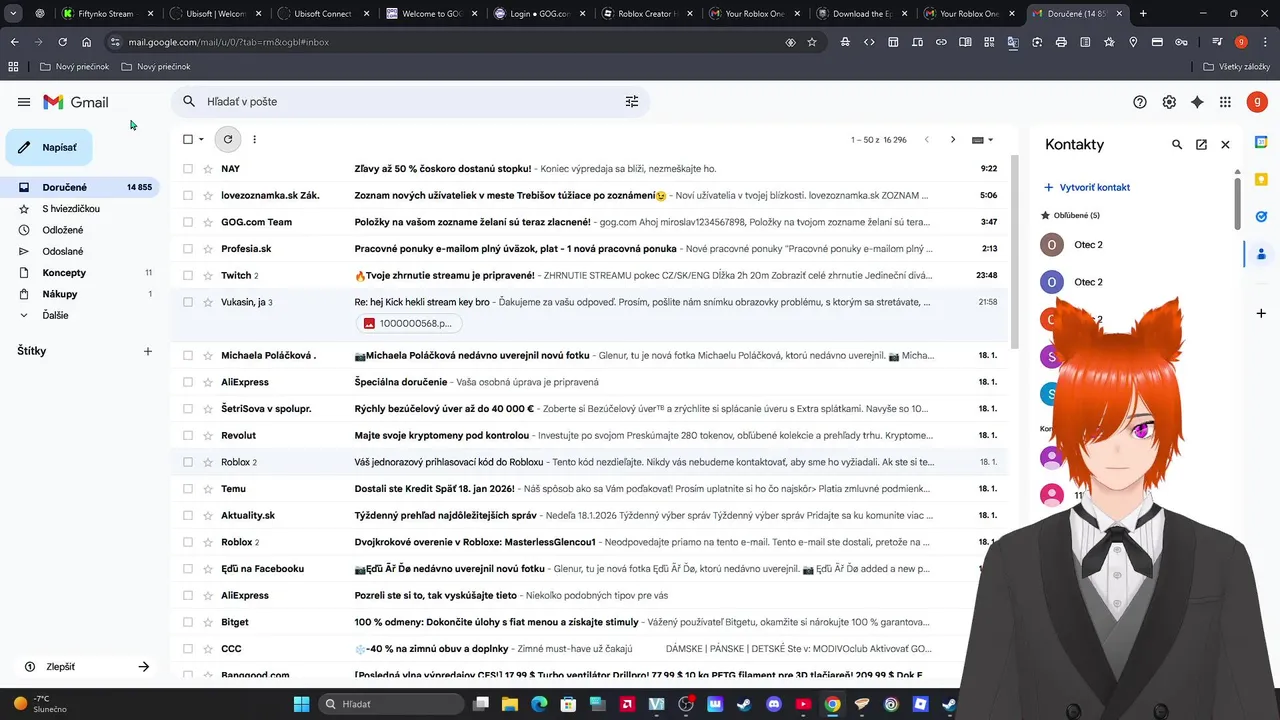Select checkbox for Profesia.sk email
Screen dimensions: 1280x720
[188, 248]
